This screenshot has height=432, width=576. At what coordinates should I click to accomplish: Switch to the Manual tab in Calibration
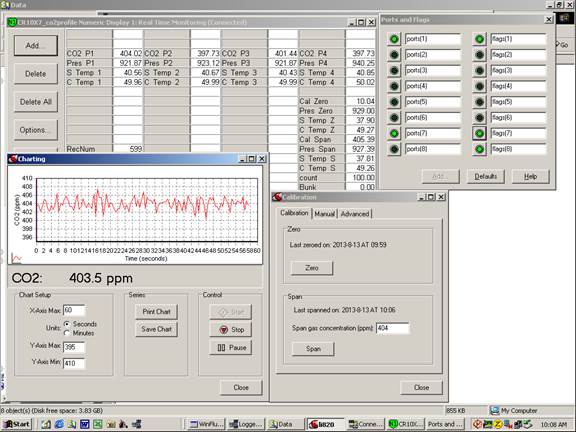click(x=324, y=214)
